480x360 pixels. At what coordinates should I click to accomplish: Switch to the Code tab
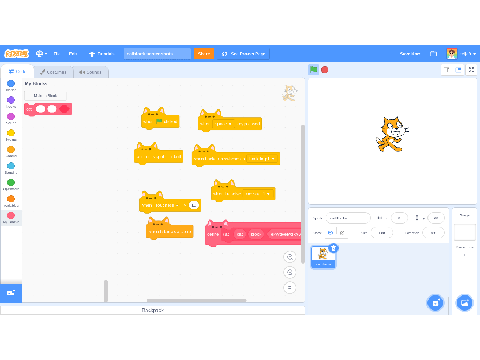tap(17, 71)
